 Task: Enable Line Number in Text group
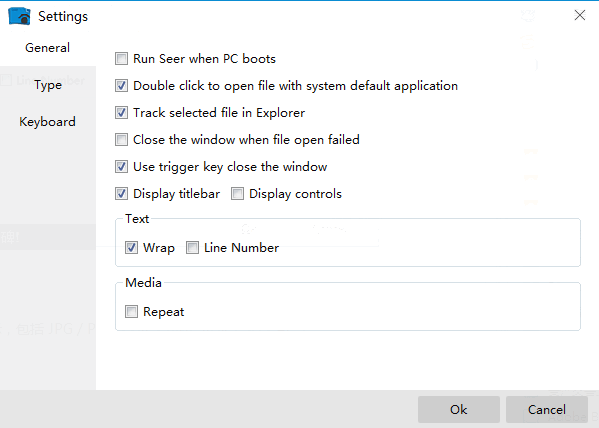coord(192,248)
